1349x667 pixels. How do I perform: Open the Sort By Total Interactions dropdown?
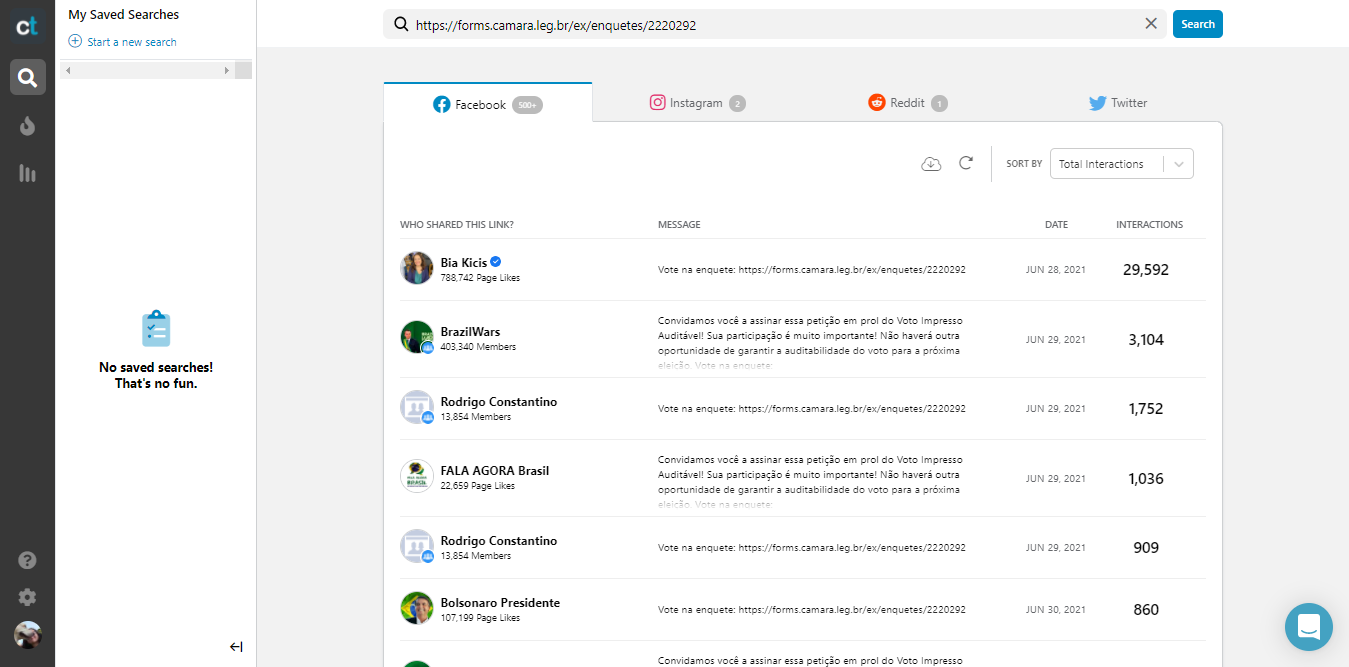[1121, 164]
